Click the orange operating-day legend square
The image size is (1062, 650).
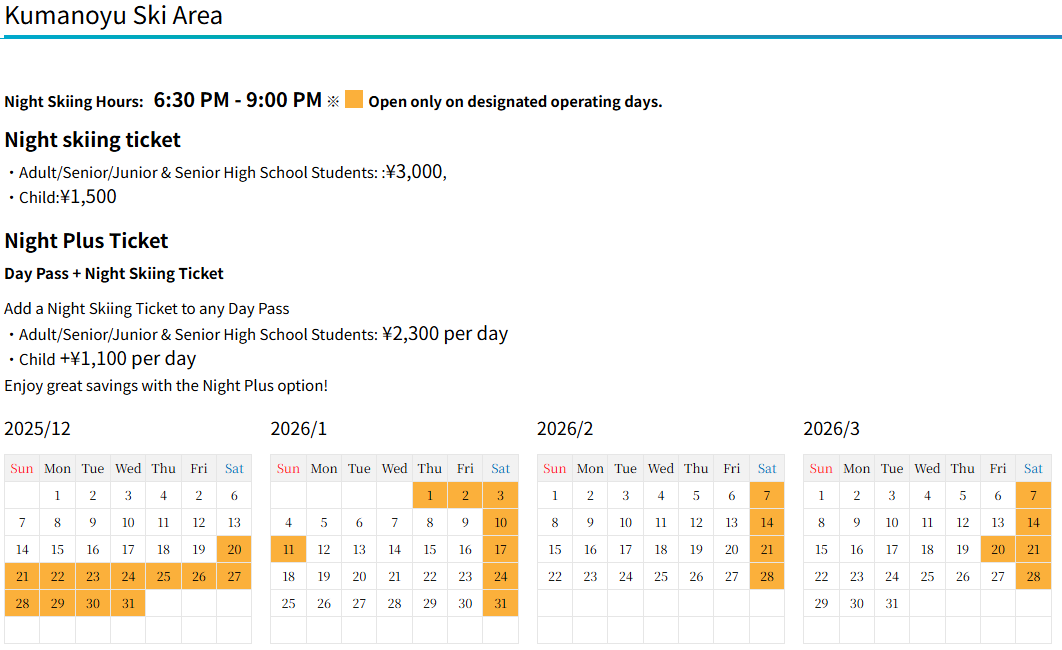coord(354,100)
